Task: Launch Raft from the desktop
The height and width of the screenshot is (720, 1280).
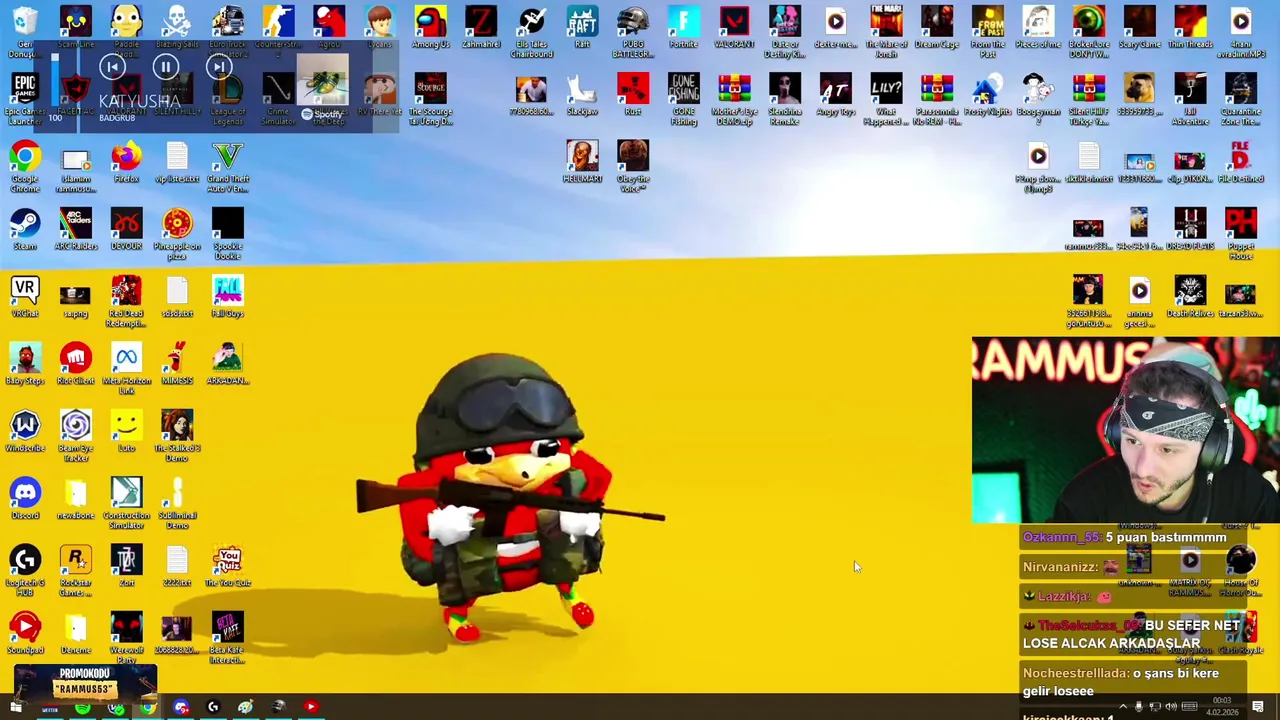Action: click(x=582, y=28)
